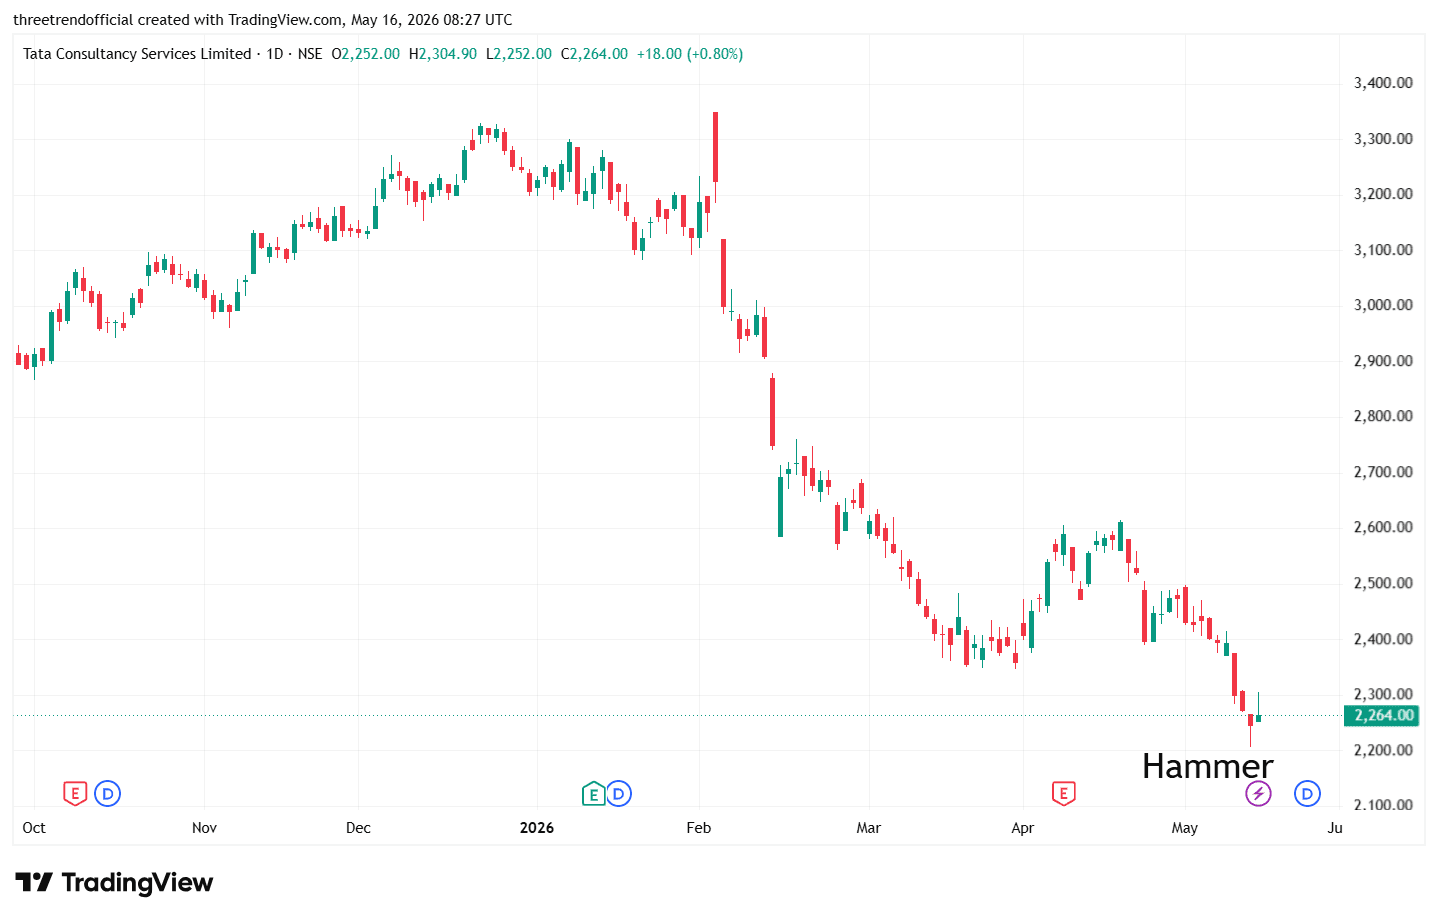Viewport: 1438px width, 920px height.
Task: Open the green earnings E marker near 2026
Action: click(x=593, y=794)
